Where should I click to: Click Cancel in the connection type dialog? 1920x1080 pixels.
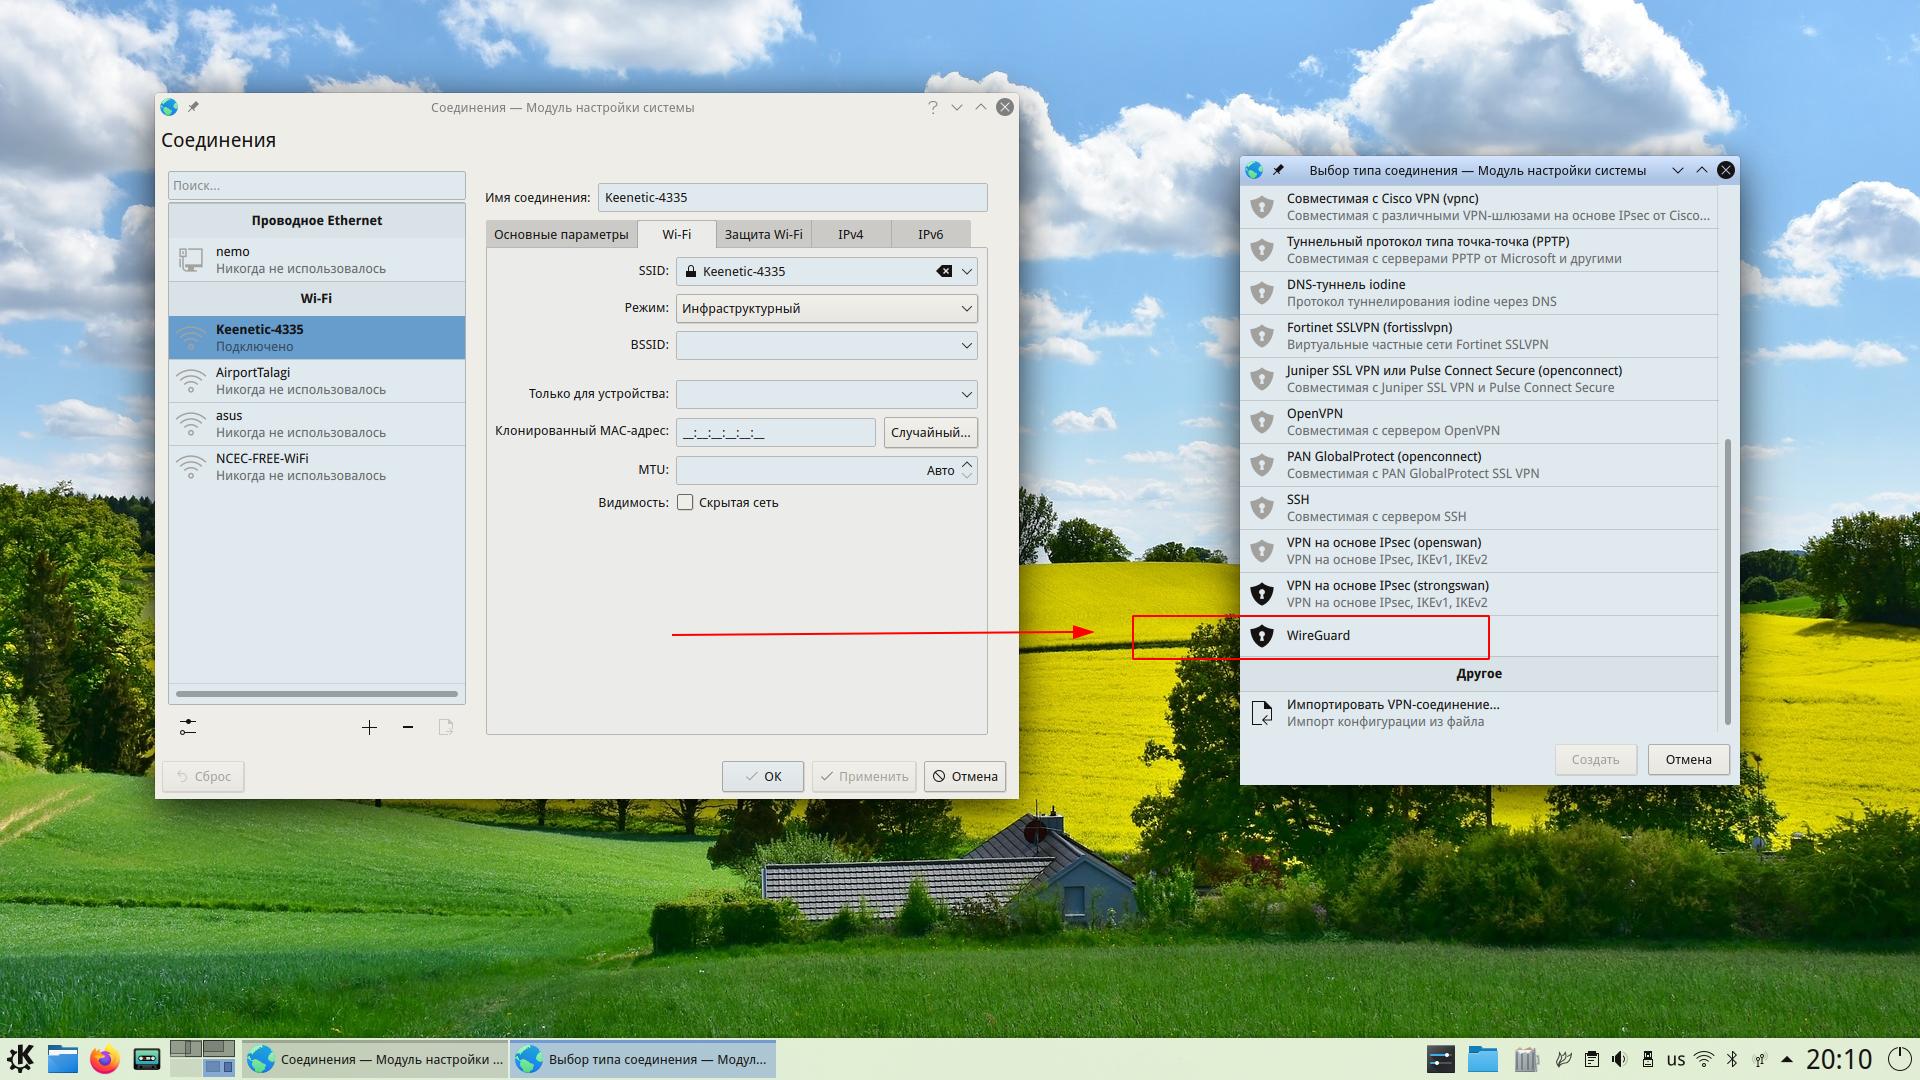tap(1688, 760)
